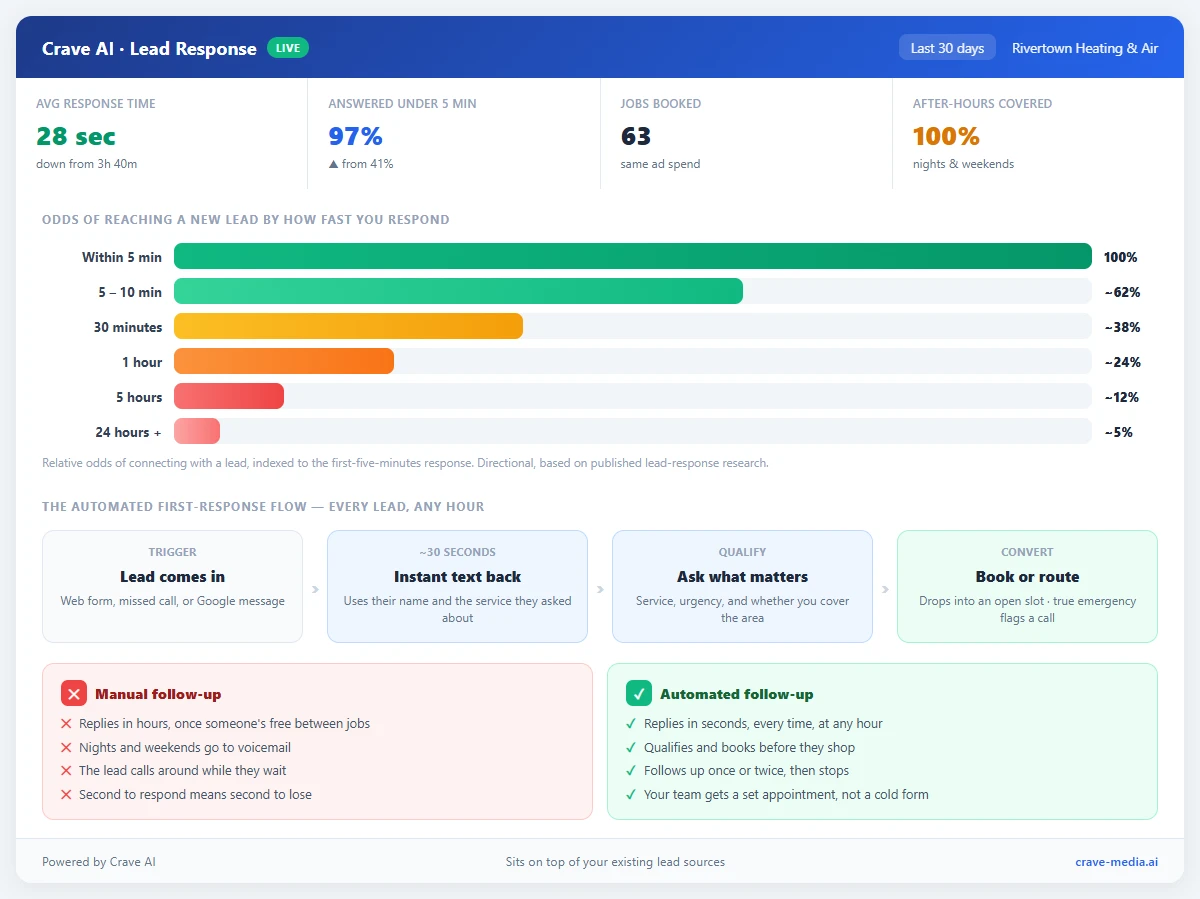The width and height of the screenshot is (1200, 899).
Task: Click the up triangle beside 'from 41%'
Action: click(333, 164)
